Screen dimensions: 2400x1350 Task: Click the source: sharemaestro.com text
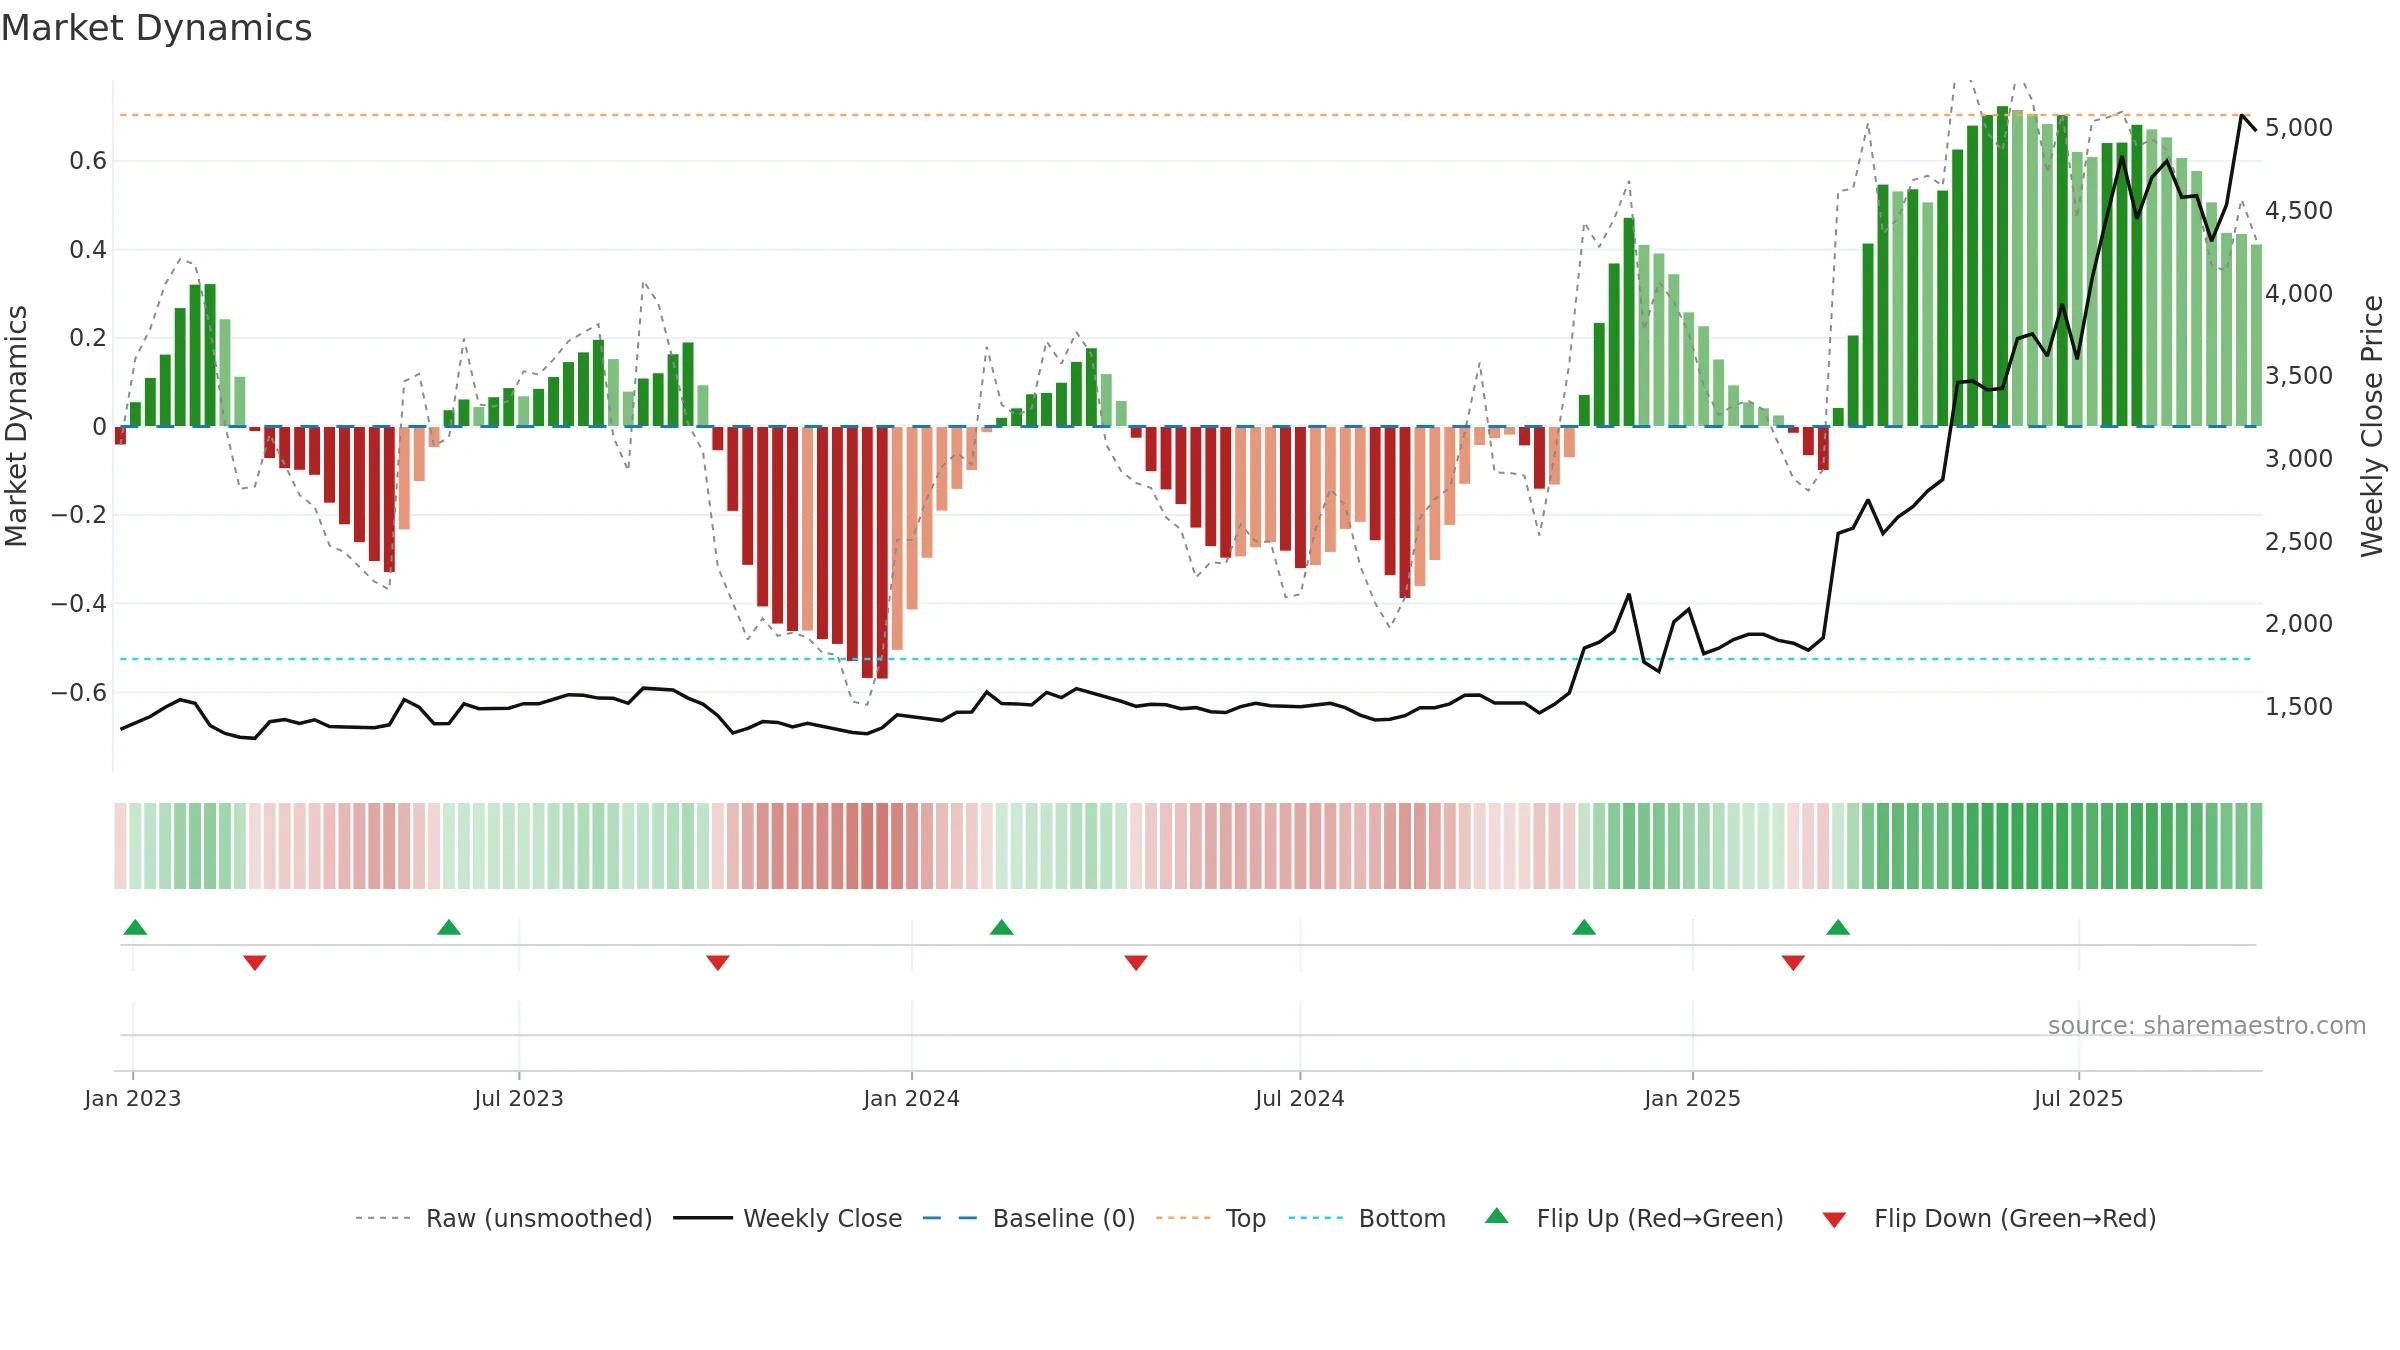point(2207,1026)
